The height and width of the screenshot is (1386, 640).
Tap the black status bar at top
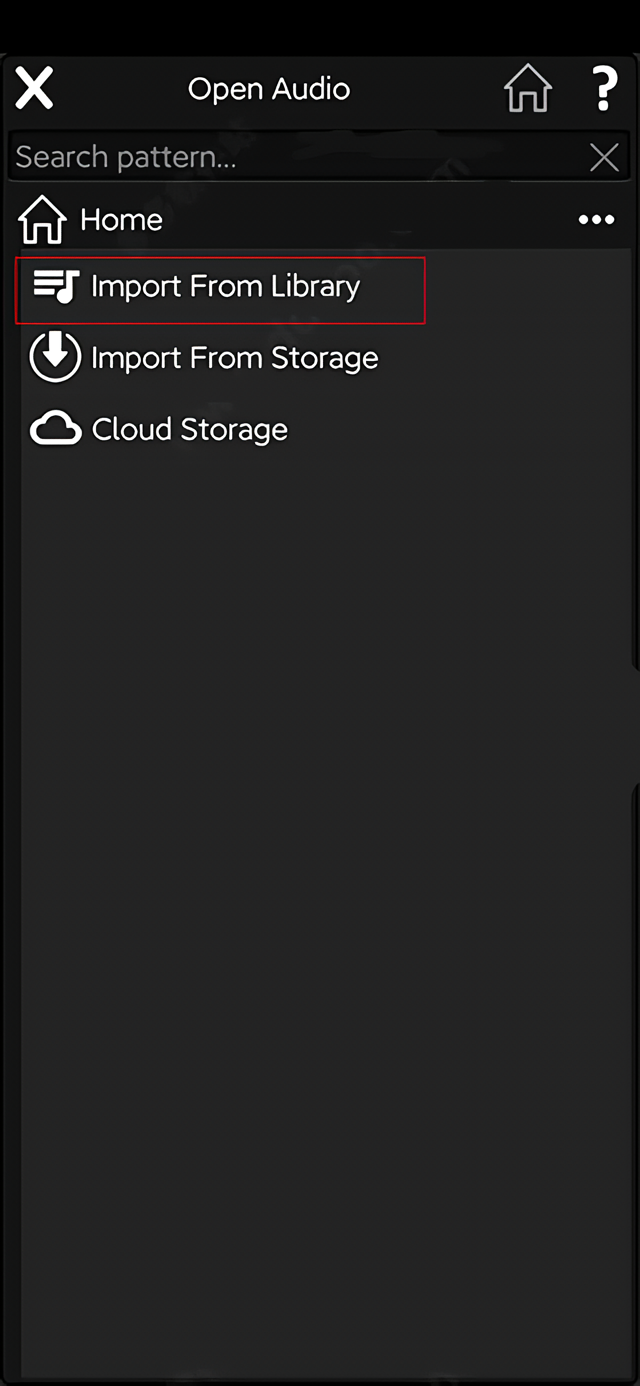(320, 25)
